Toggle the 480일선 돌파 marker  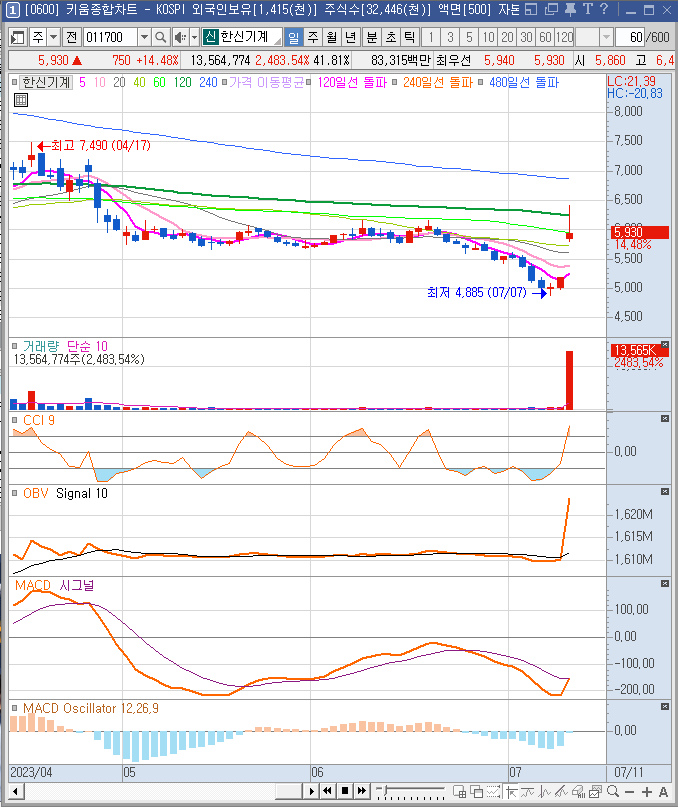[x=480, y=82]
